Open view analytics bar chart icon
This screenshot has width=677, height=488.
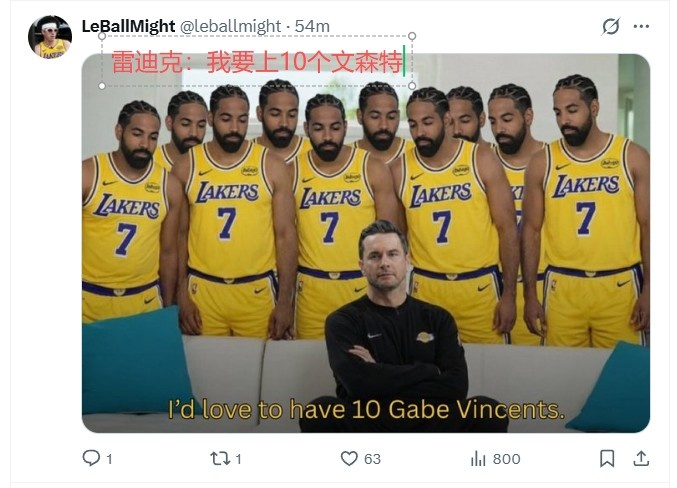478,458
